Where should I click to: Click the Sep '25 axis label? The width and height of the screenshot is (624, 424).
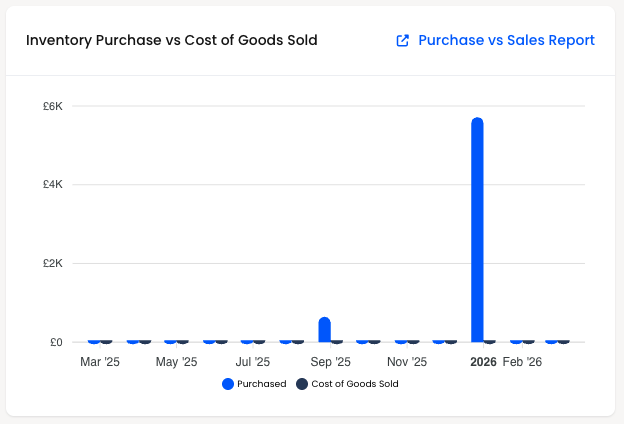pyautogui.click(x=330, y=361)
